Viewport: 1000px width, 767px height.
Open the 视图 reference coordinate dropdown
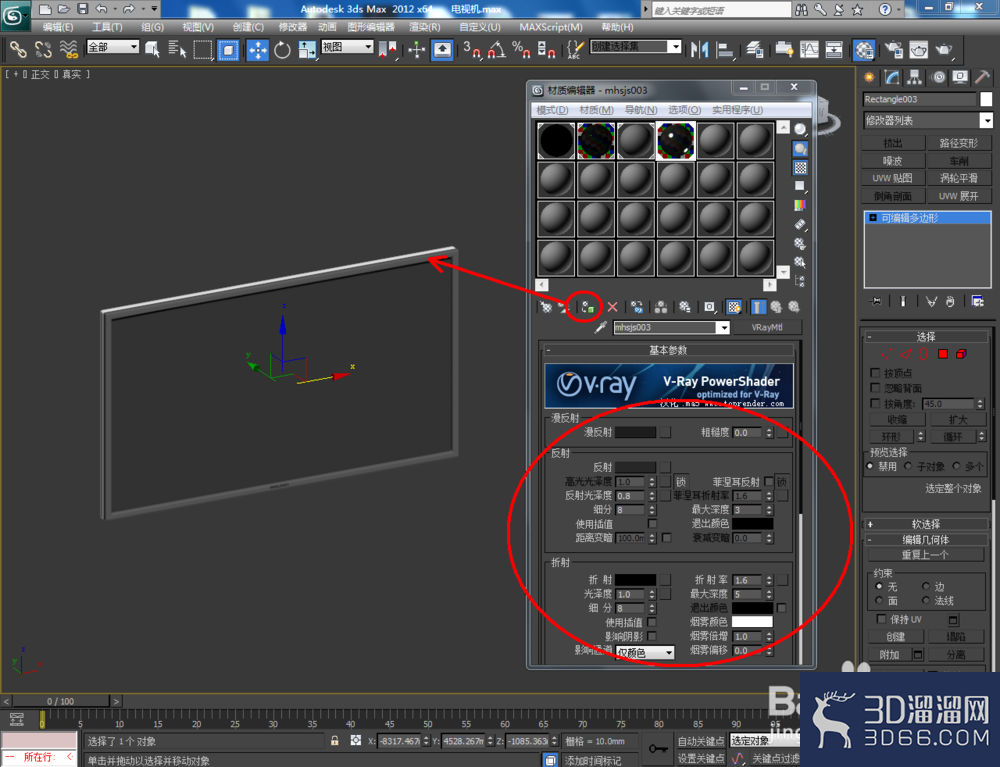pyautogui.click(x=347, y=47)
